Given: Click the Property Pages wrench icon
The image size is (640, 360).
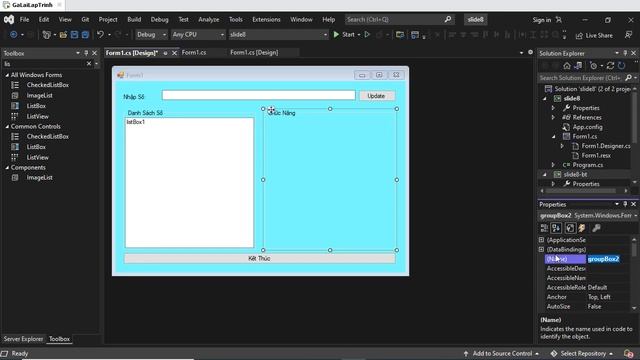Looking at the screenshot, I should (x=596, y=228).
